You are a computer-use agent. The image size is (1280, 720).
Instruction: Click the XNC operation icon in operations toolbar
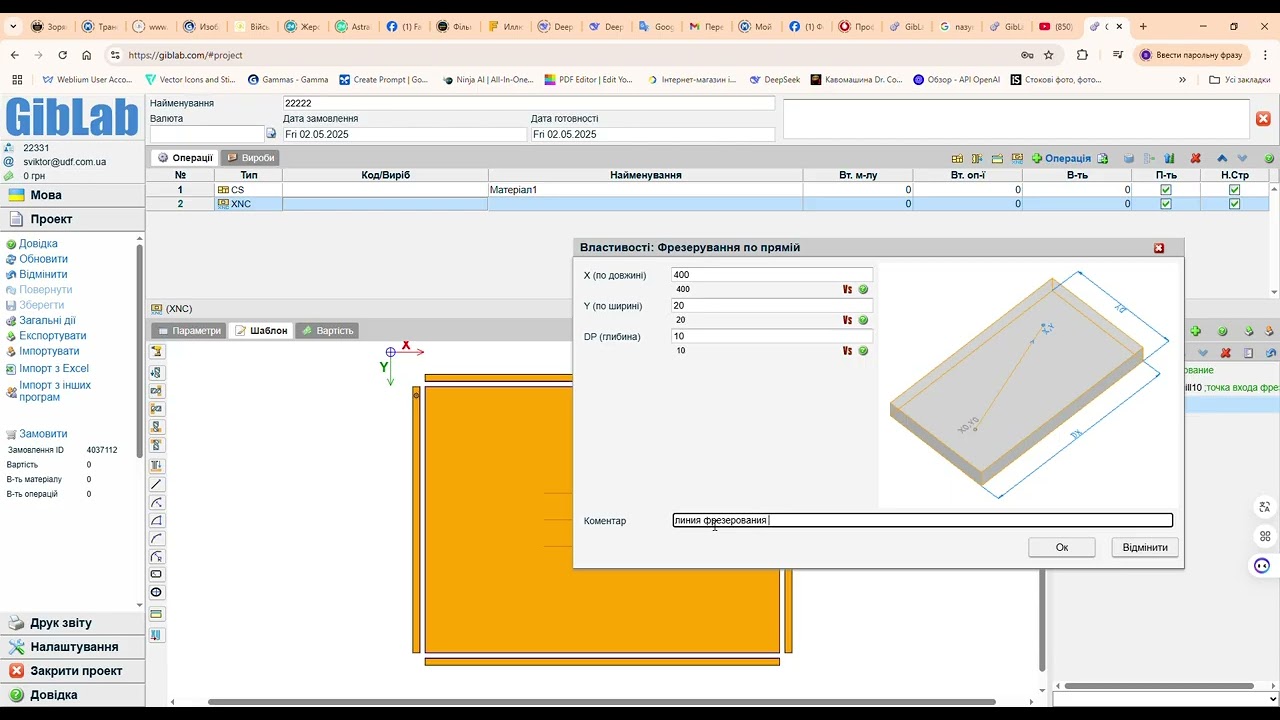(1017, 158)
